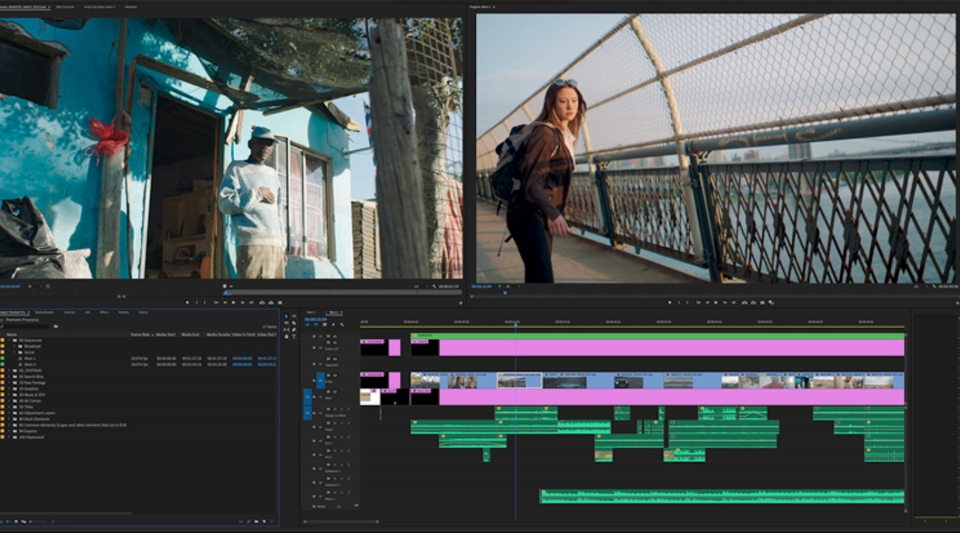The height and width of the screenshot is (533, 960).
Task: Open timeline display settings wrench
Action: pos(342,324)
